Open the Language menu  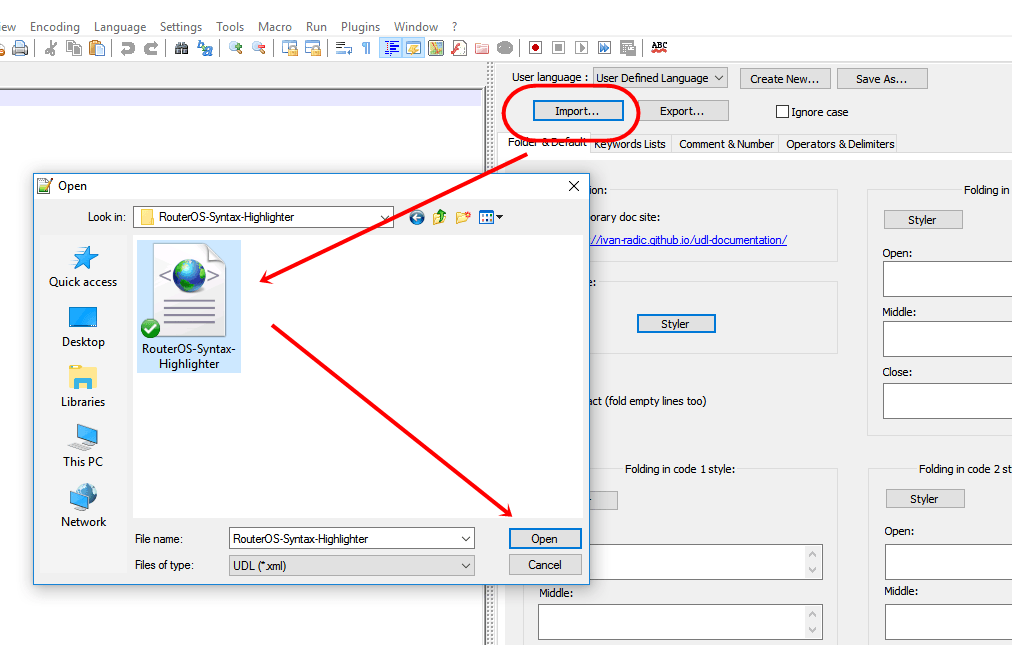120,26
